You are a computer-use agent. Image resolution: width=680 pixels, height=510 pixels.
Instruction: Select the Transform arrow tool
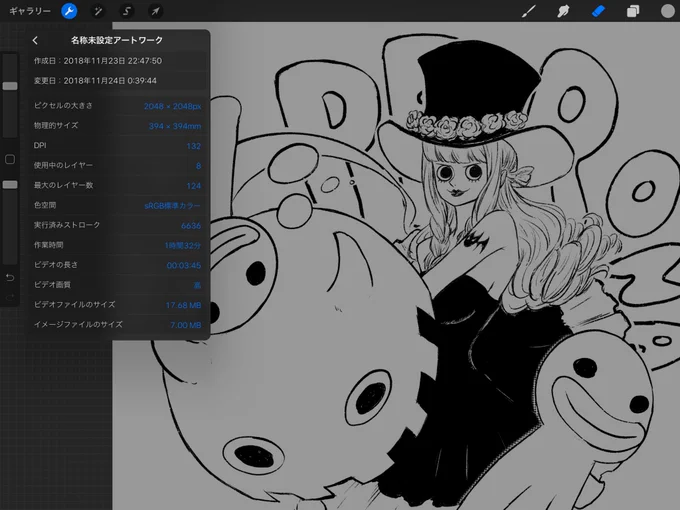click(x=155, y=11)
